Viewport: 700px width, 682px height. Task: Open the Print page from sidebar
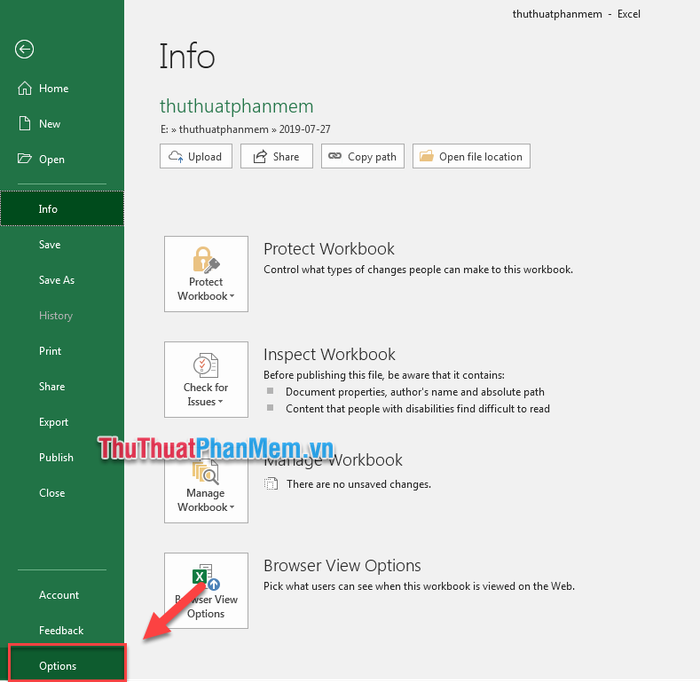click(x=62, y=351)
